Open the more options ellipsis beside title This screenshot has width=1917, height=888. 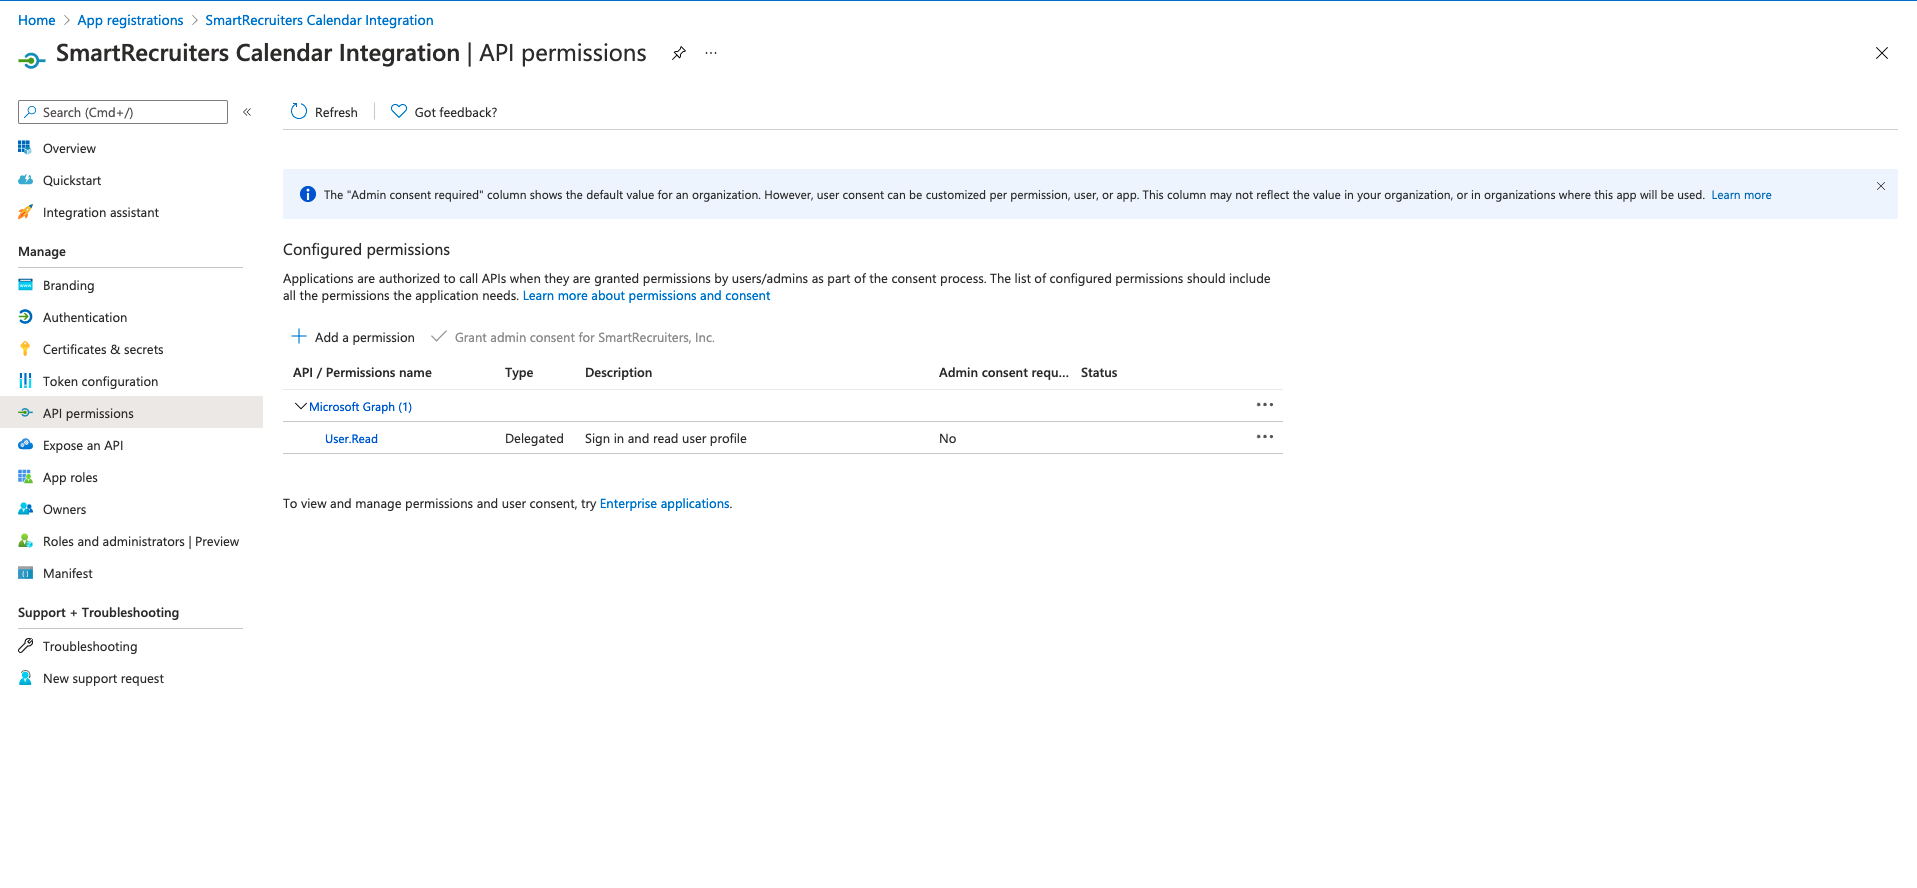point(711,53)
